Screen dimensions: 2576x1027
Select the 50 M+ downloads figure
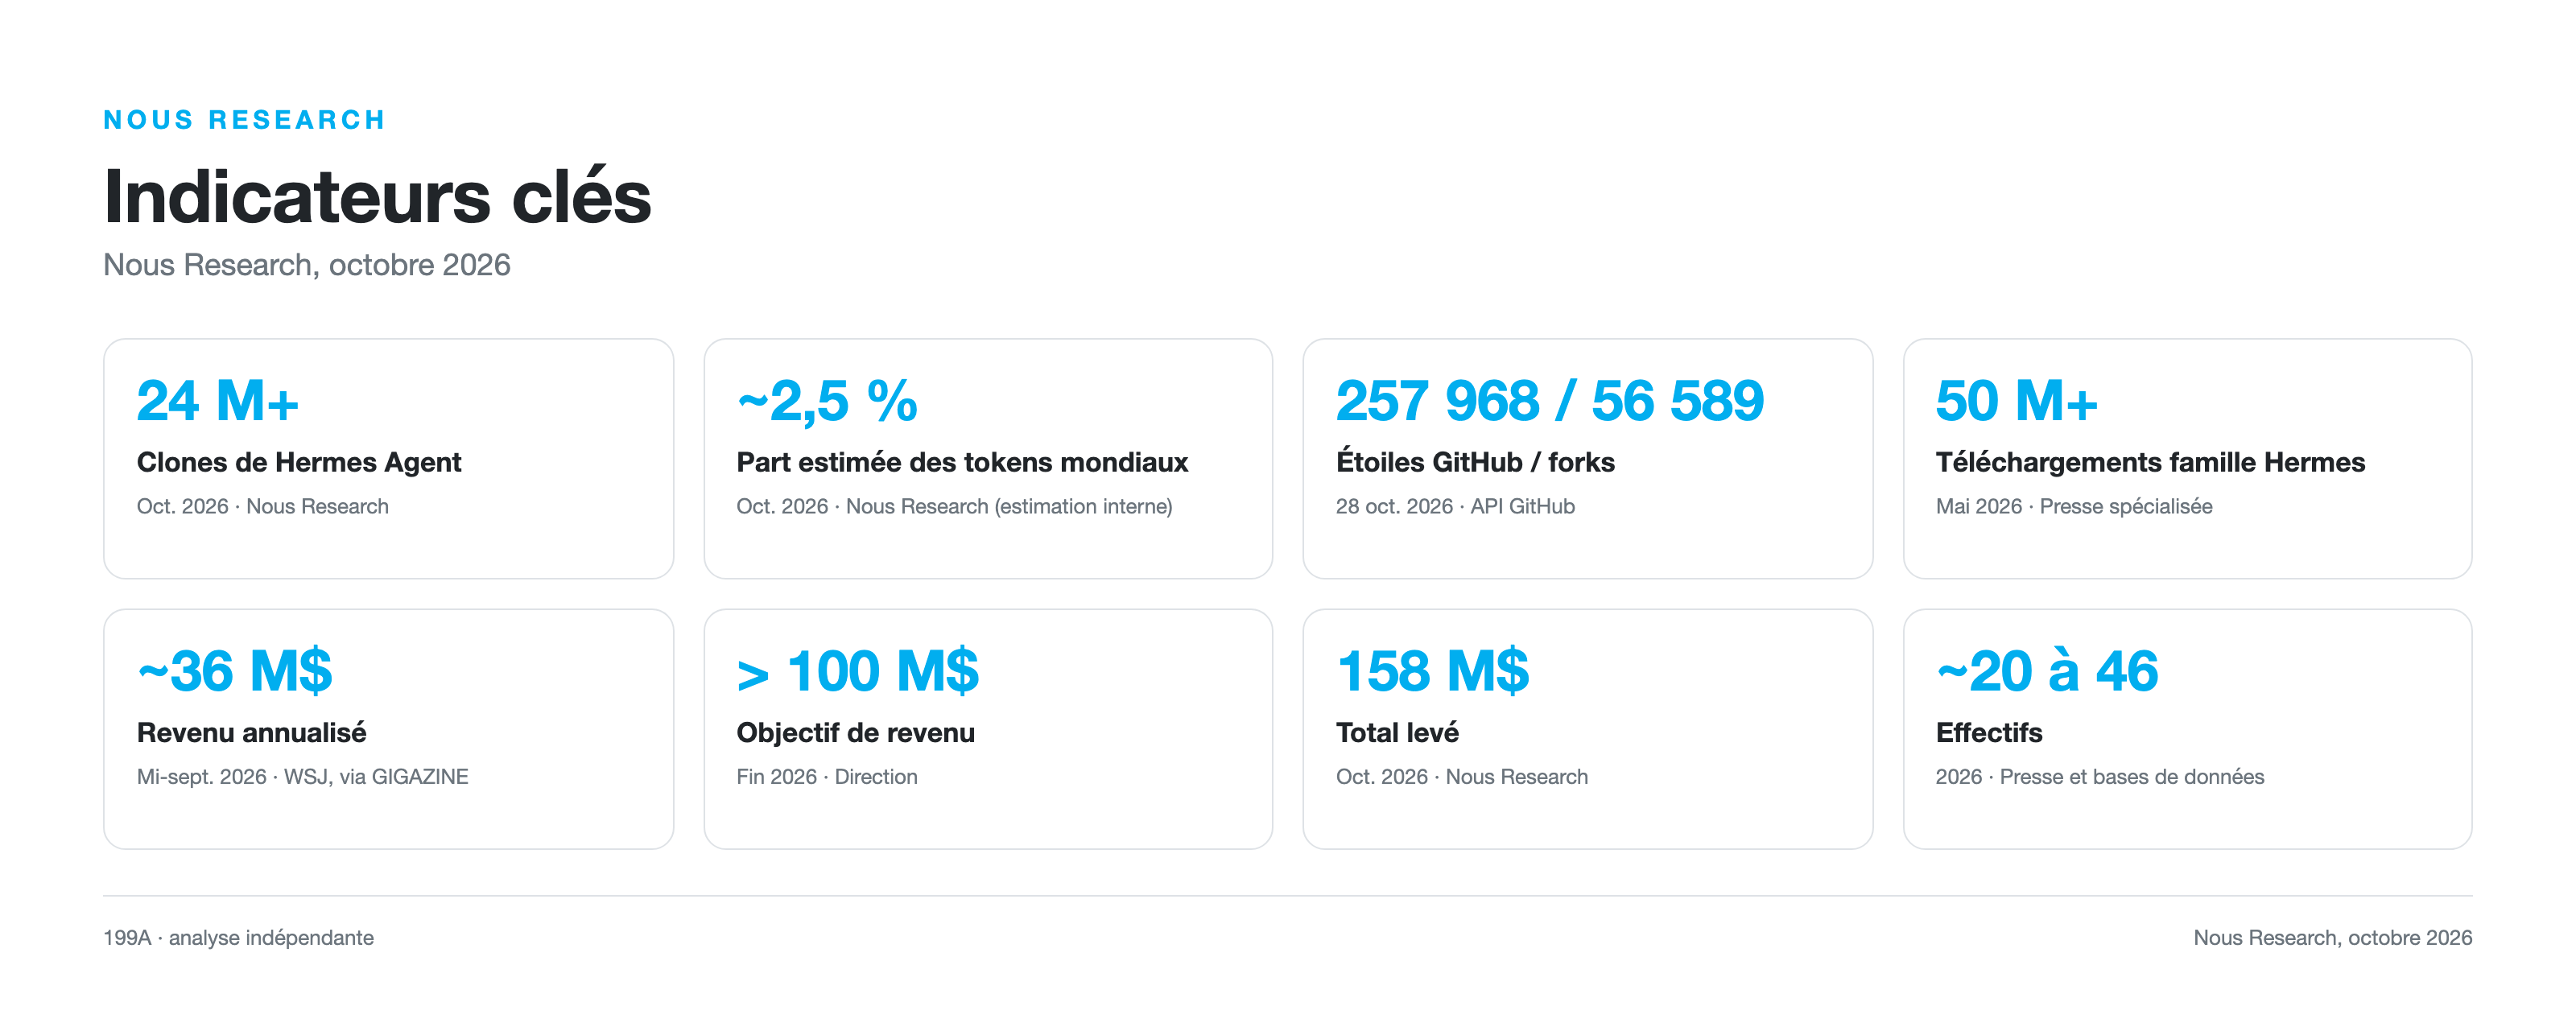click(x=2017, y=401)
